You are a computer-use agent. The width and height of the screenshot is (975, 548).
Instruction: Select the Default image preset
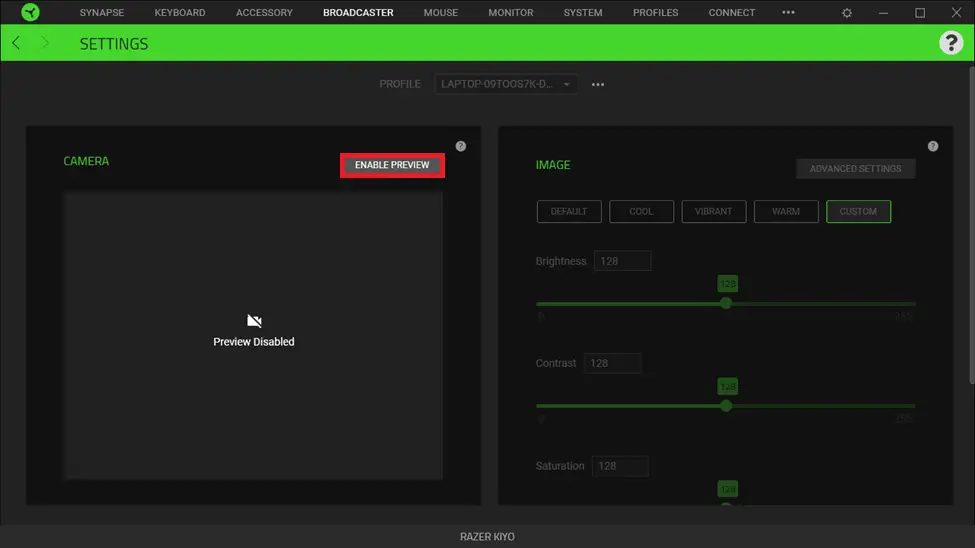pos(569,211)
